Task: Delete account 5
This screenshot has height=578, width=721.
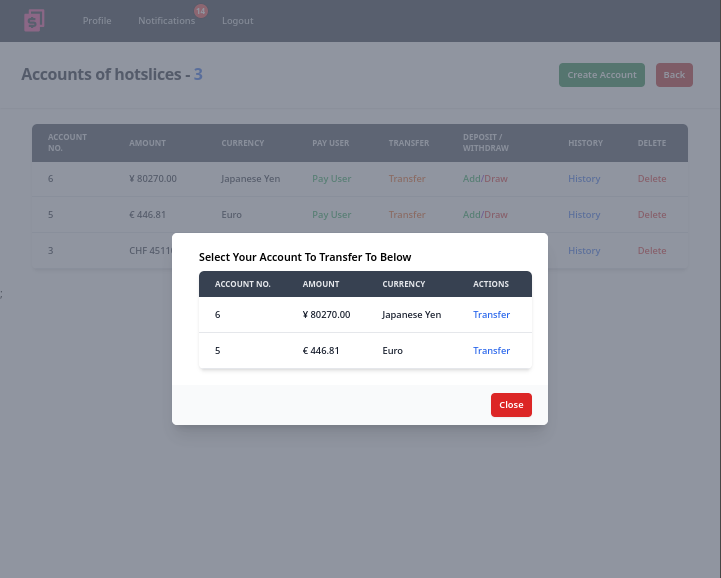Action: 652,215
